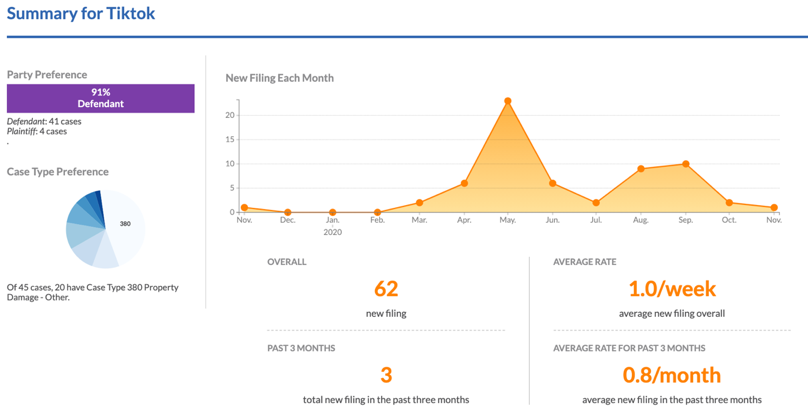Click the Summary for Tiktok heading
The image size is (808, 418).
[x=81, y=13]
